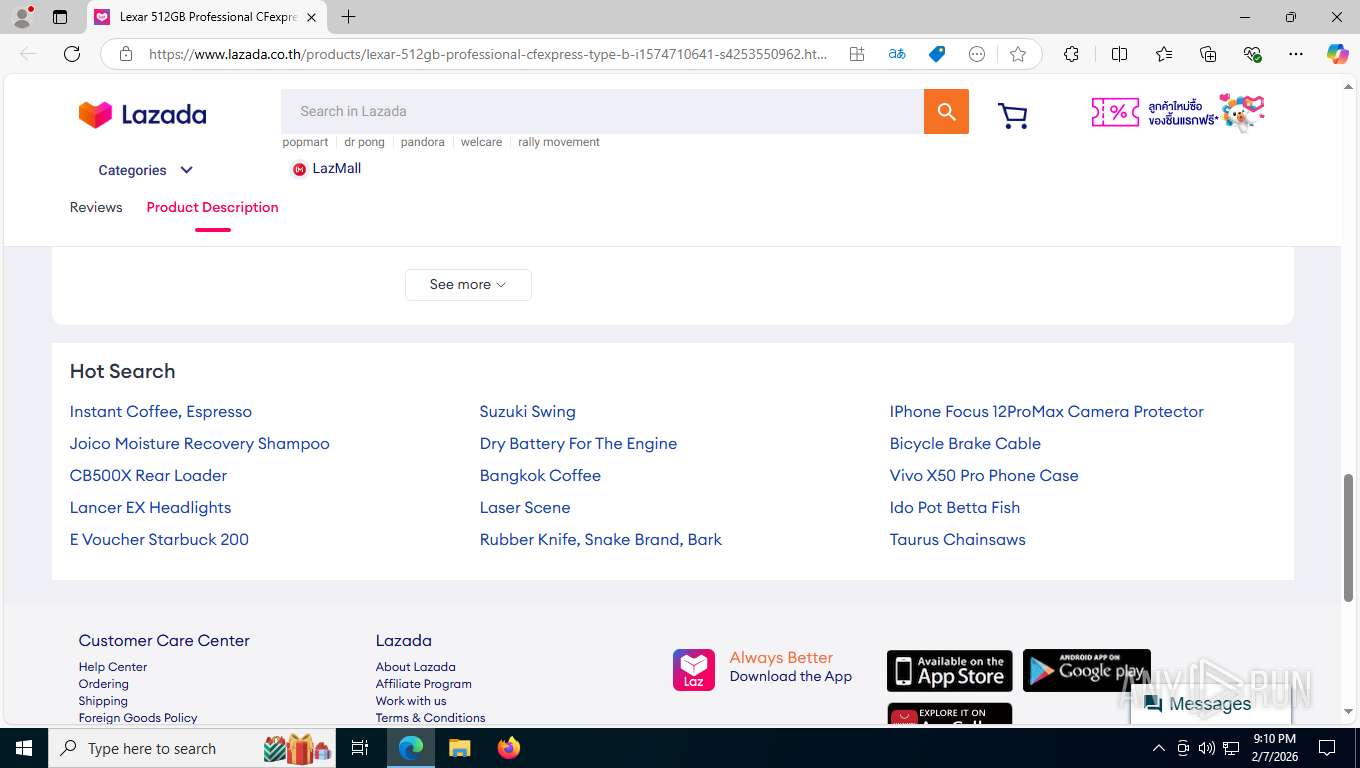Screen dimensions: 1360x768
Task: Launch the Copilot sidebar icon
Action: [1337, 54]
